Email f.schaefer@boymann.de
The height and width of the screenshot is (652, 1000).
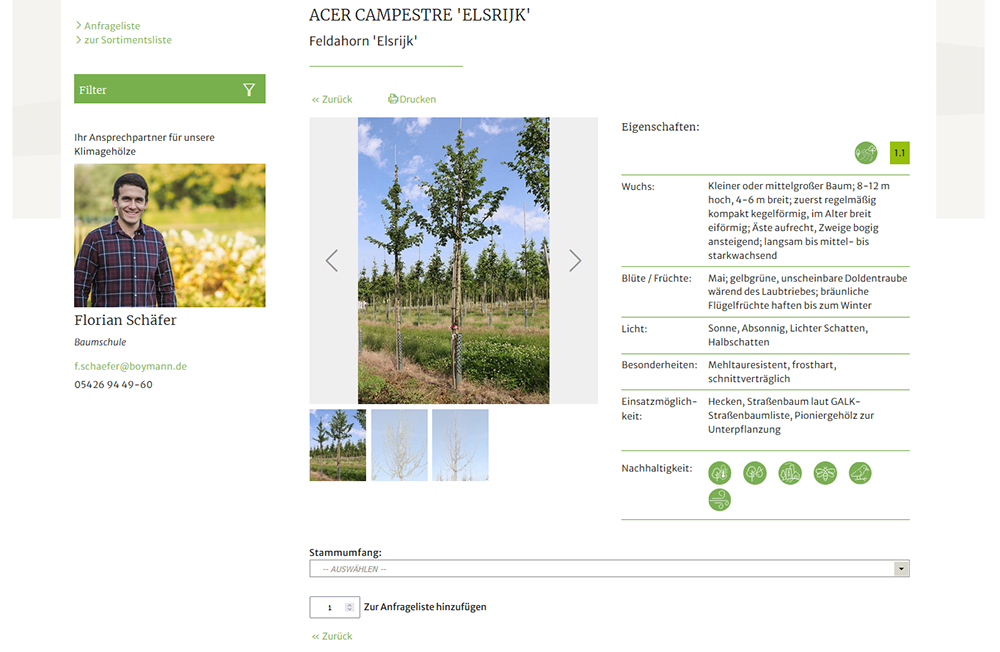(130, 366)
